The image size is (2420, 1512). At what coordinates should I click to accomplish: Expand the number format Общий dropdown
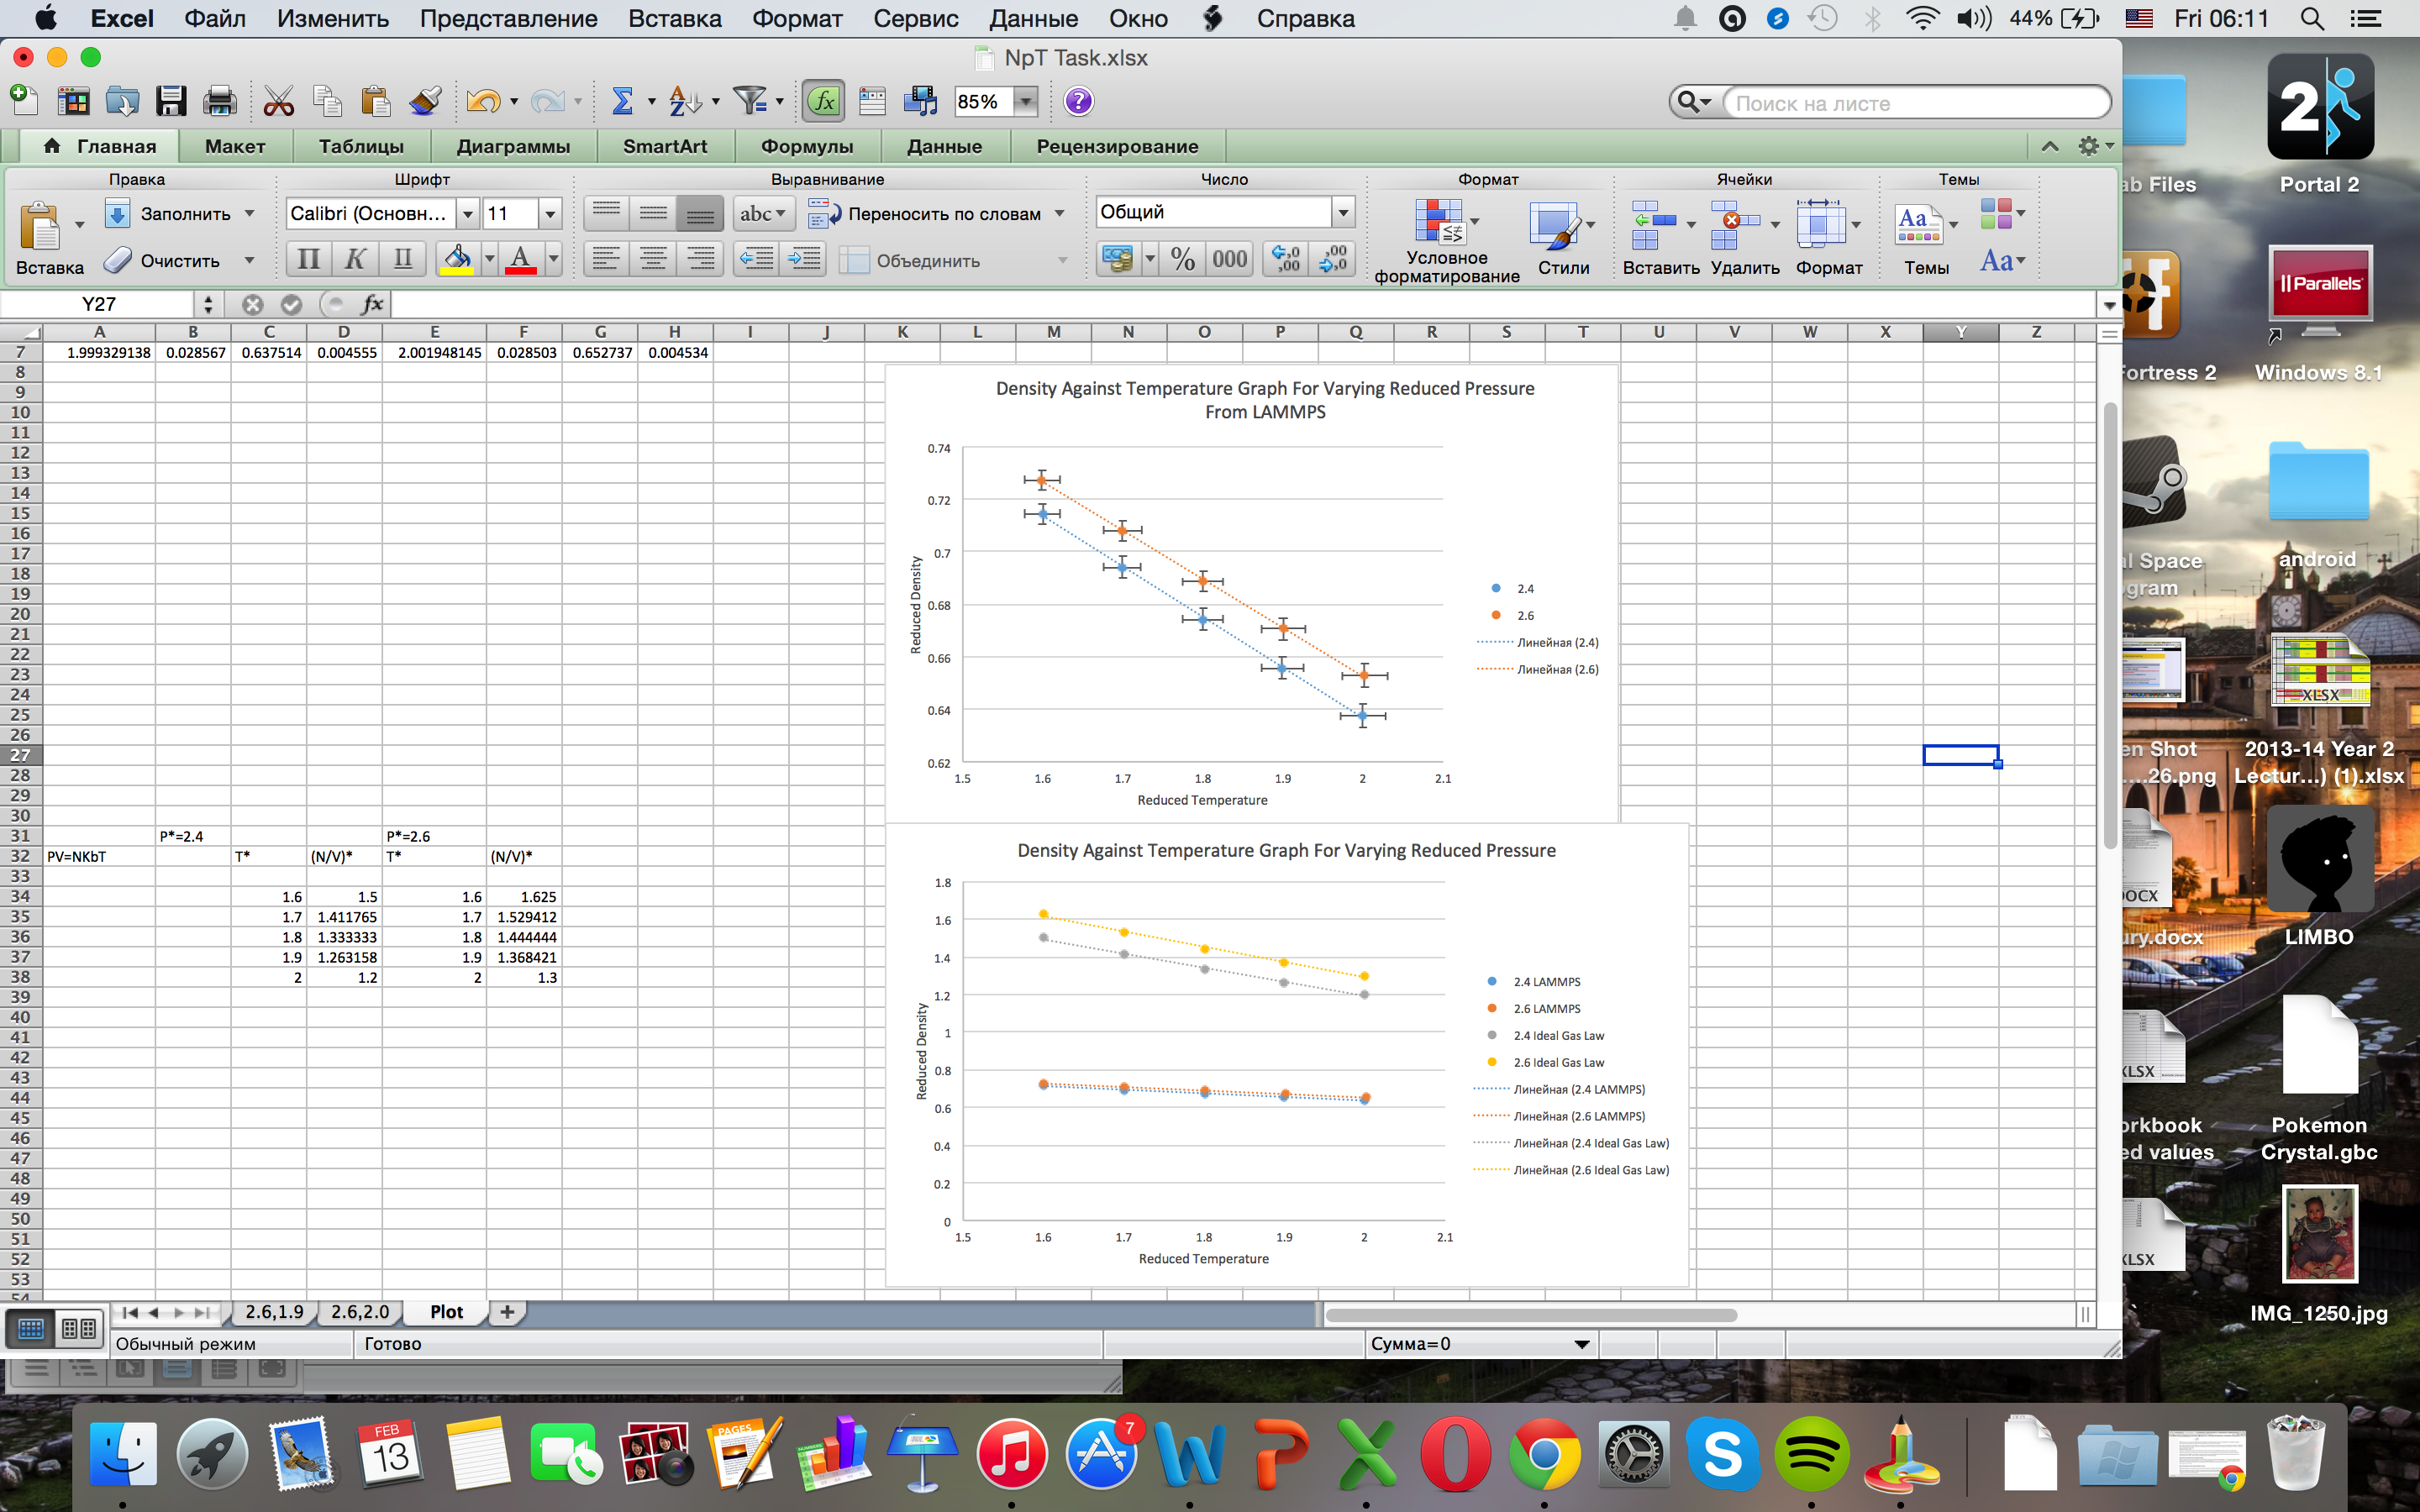[1343, 212]
